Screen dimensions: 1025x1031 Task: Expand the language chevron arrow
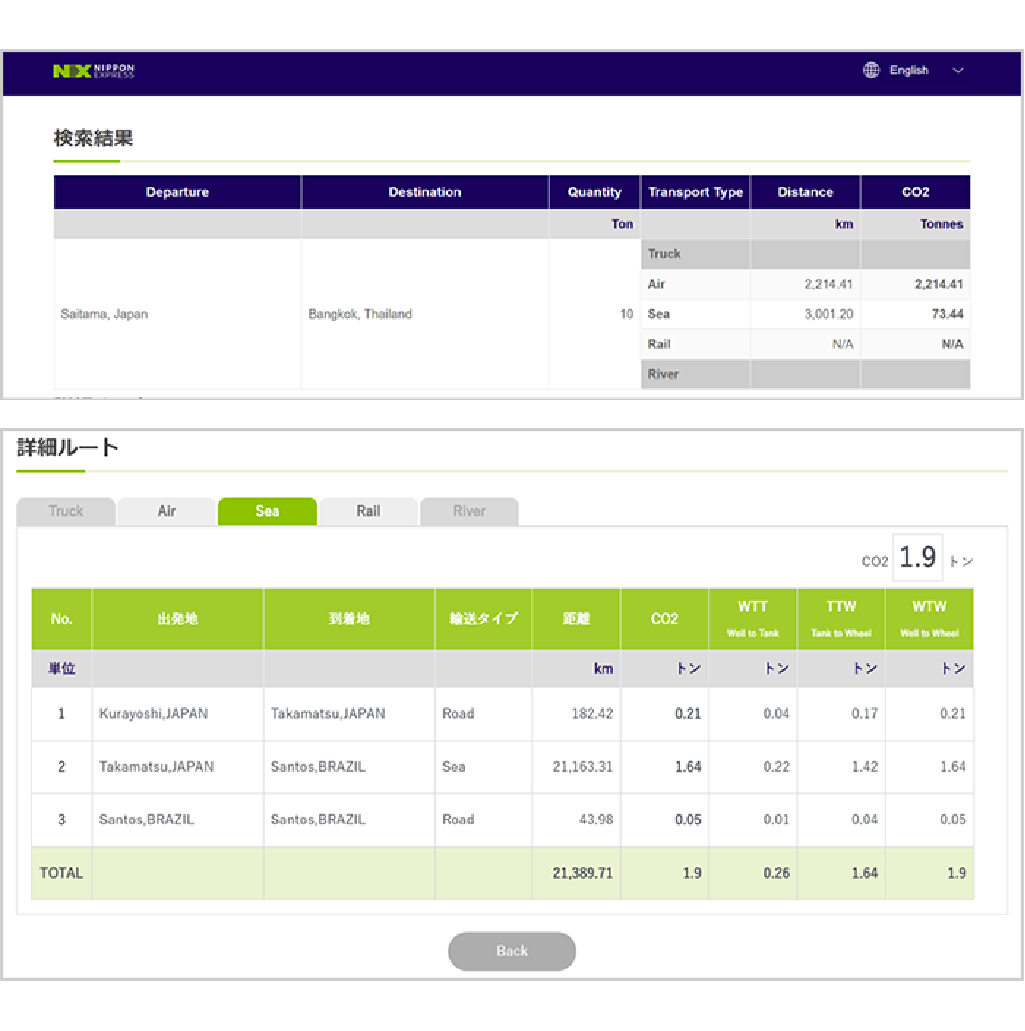(958, 70)
